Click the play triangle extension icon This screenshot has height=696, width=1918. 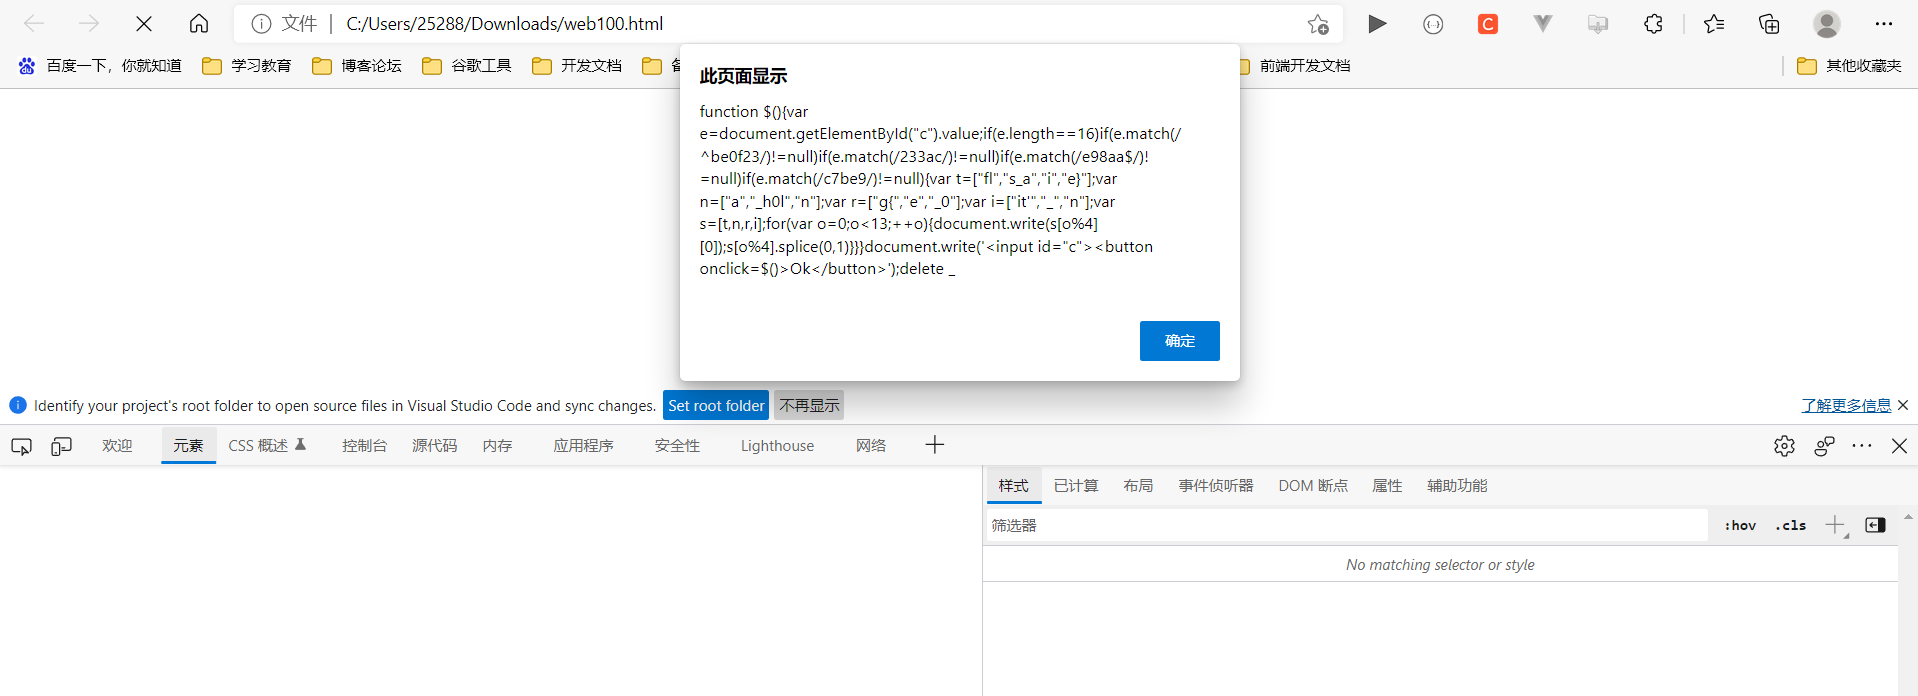pyautogui.click(x=1377, y=24)
